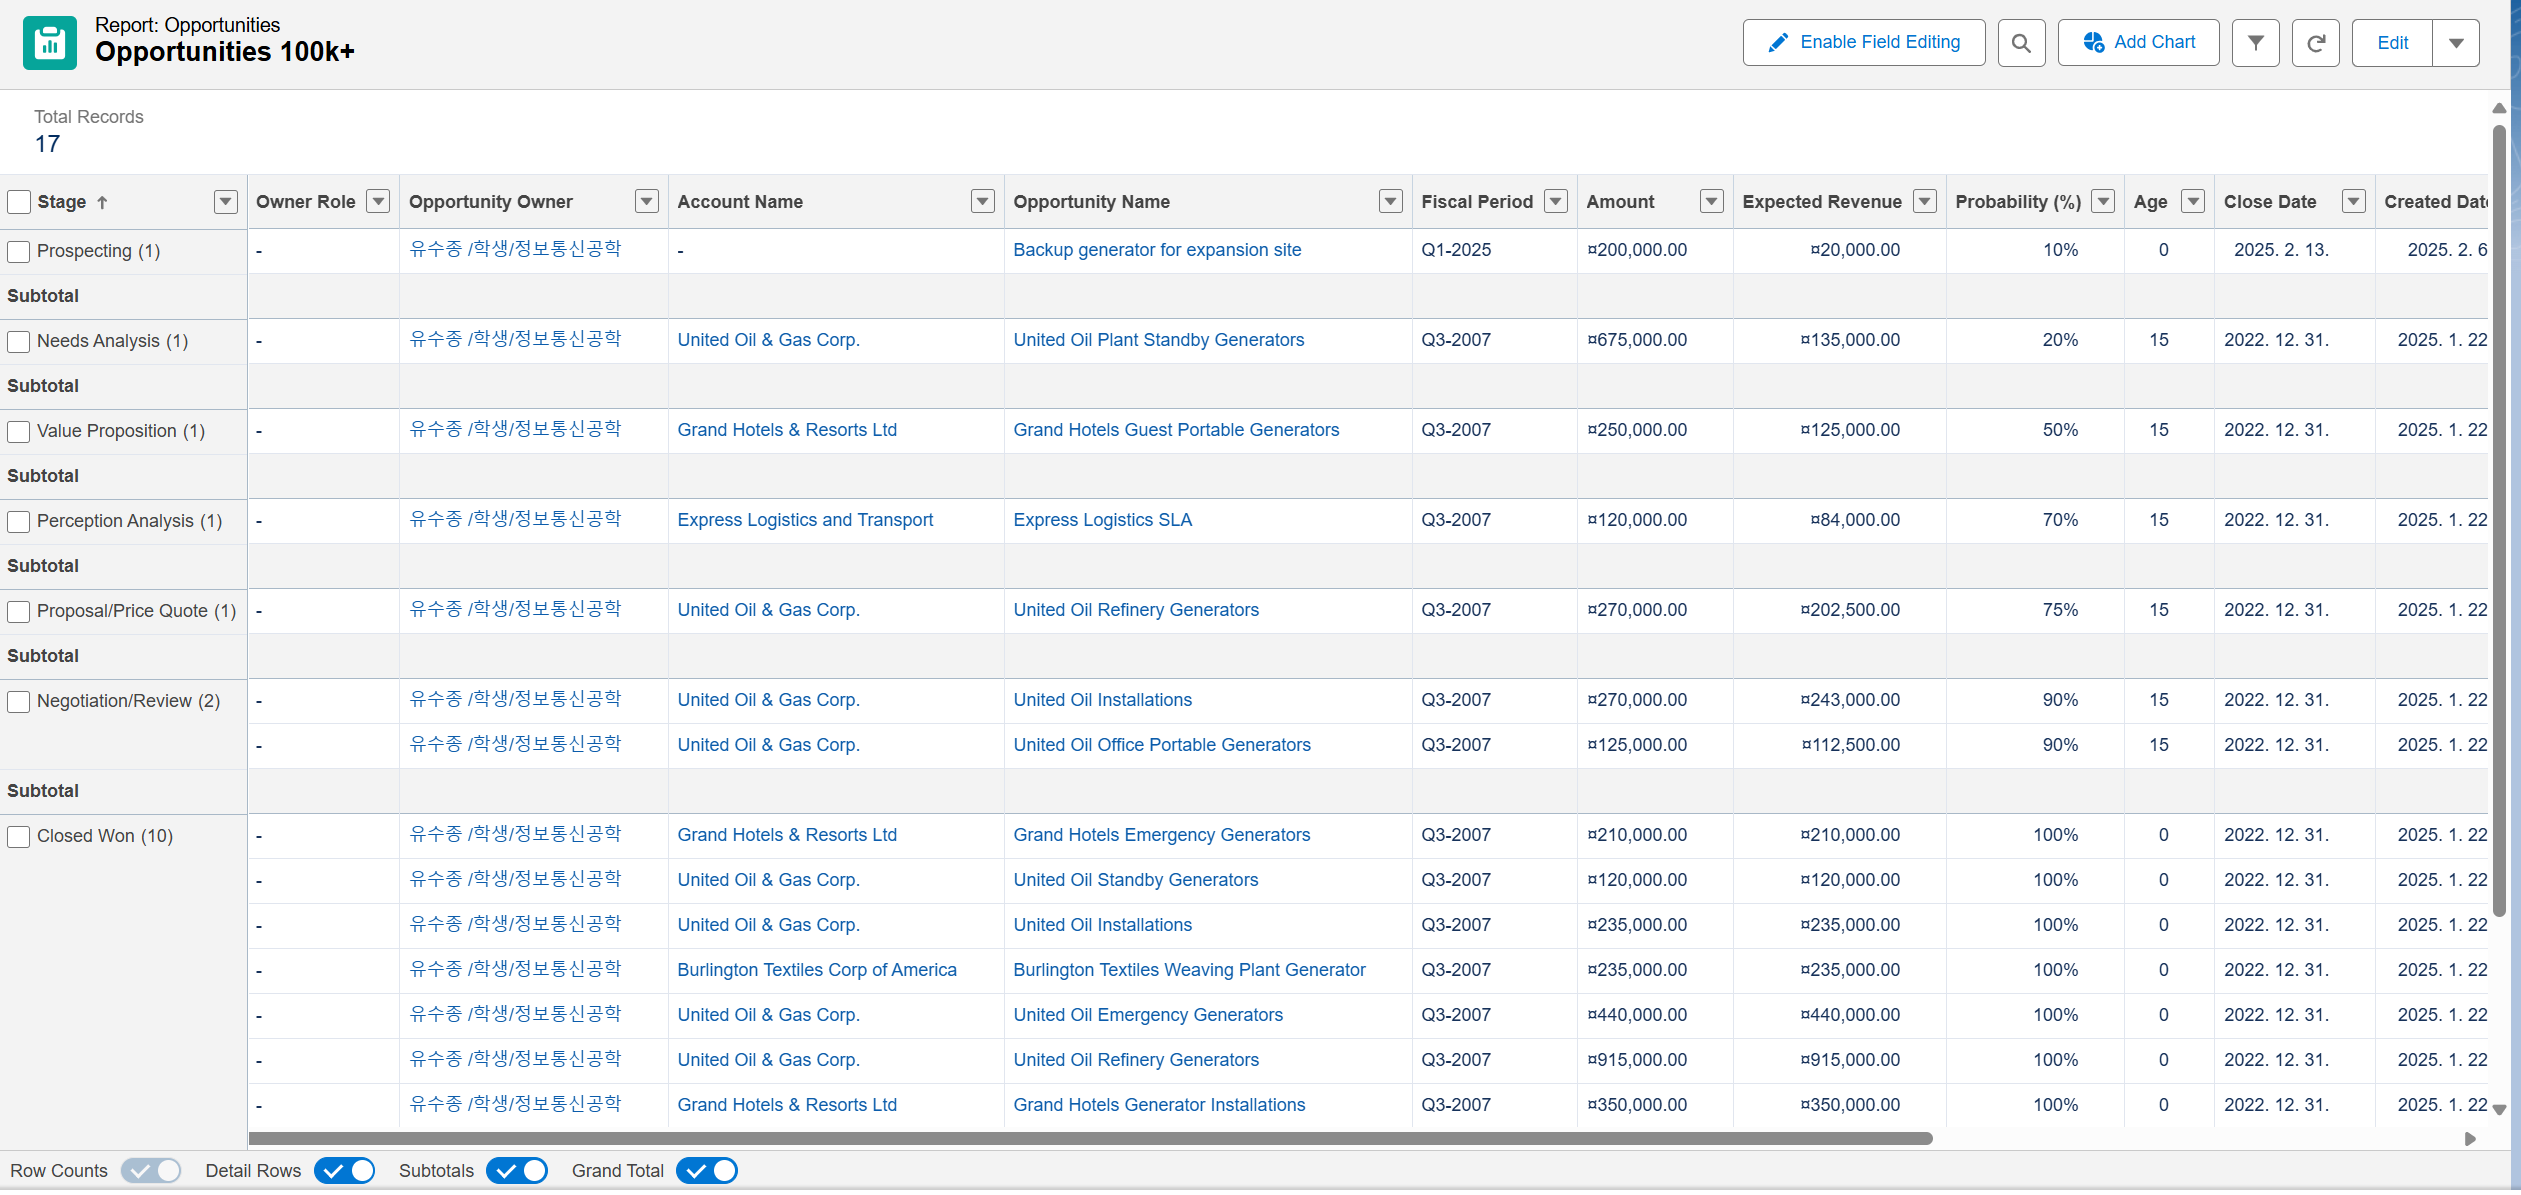
Task: Click the right scroll arrow of horizontal scrollbar
Action: coord(2470,1139)
